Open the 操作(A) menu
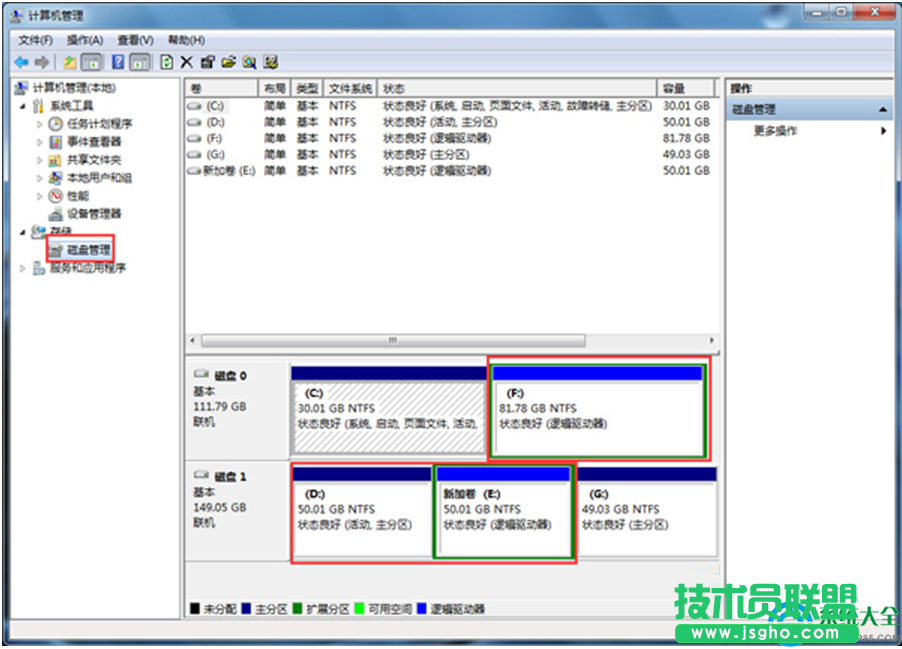The width and height of the screenshot is (902, 649). (x=86, y=40)
